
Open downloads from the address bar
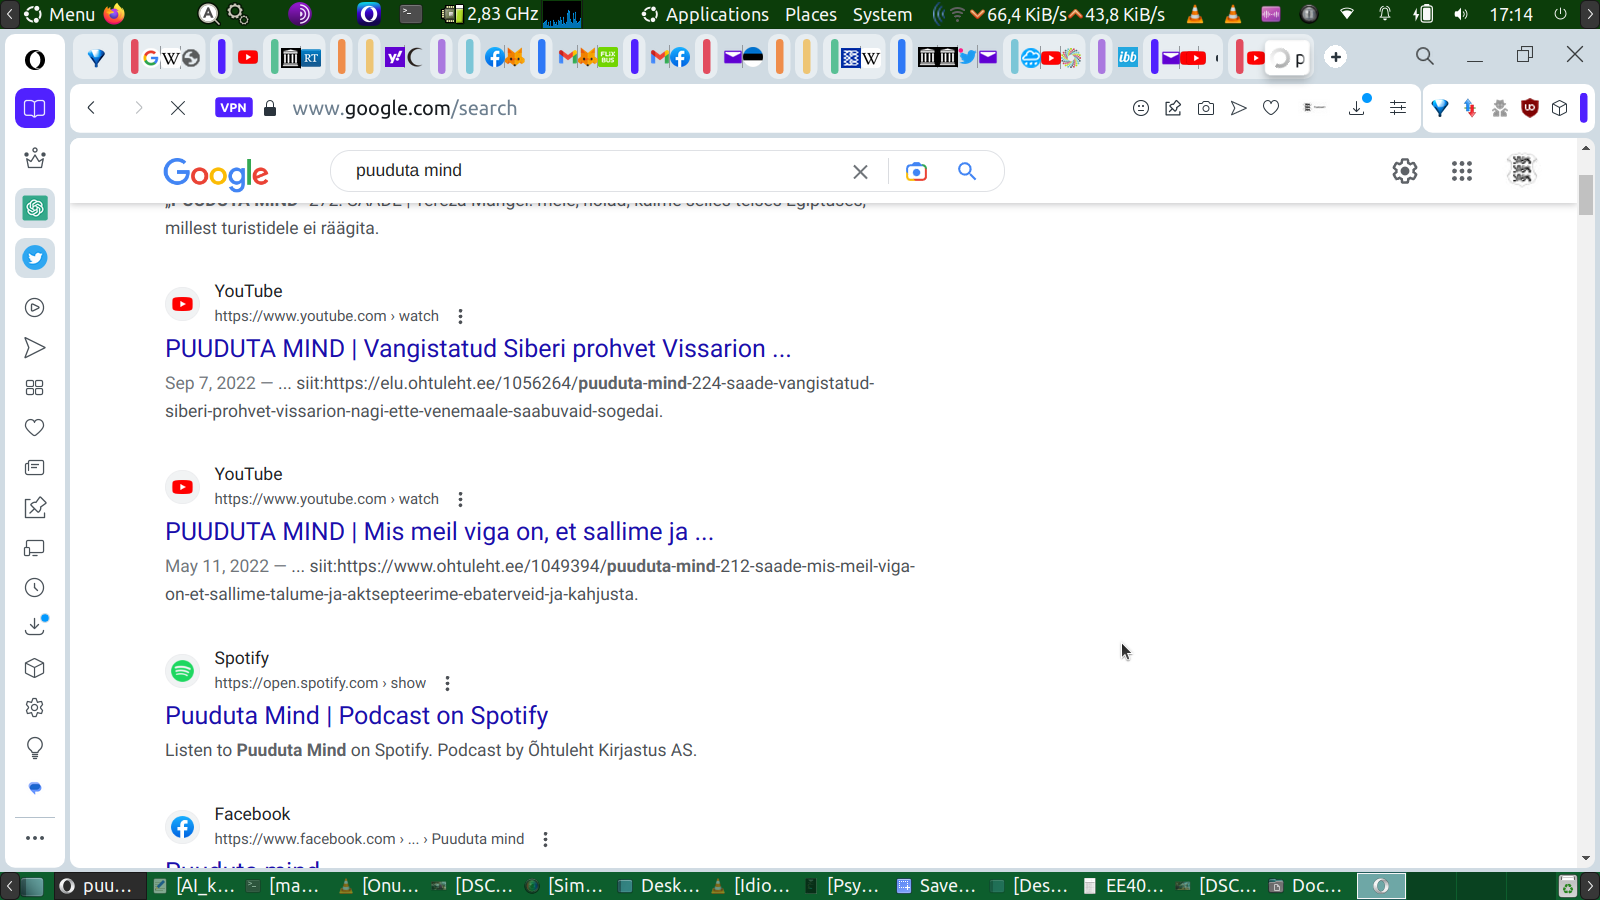click(1358, 107)
